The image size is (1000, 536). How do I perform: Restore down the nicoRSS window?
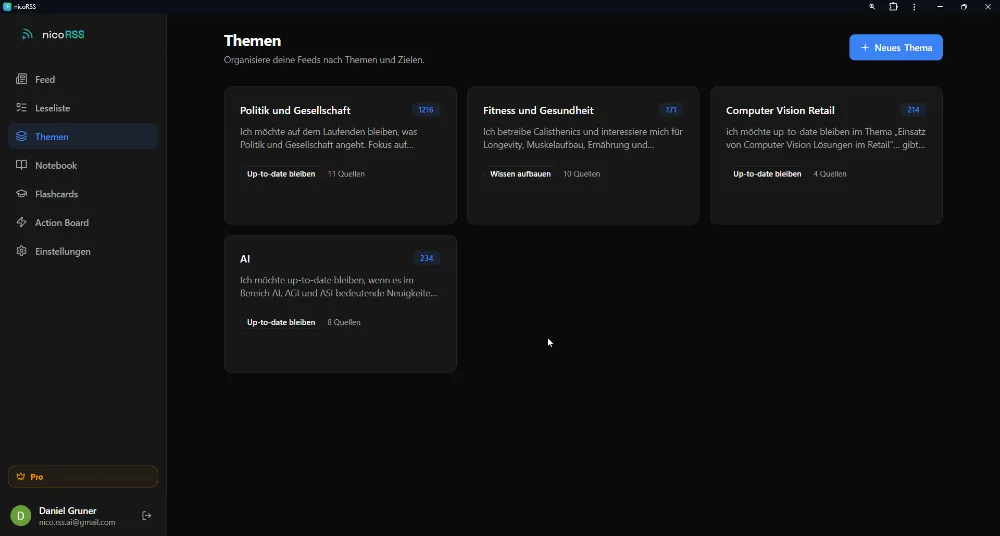click(964, 6)
